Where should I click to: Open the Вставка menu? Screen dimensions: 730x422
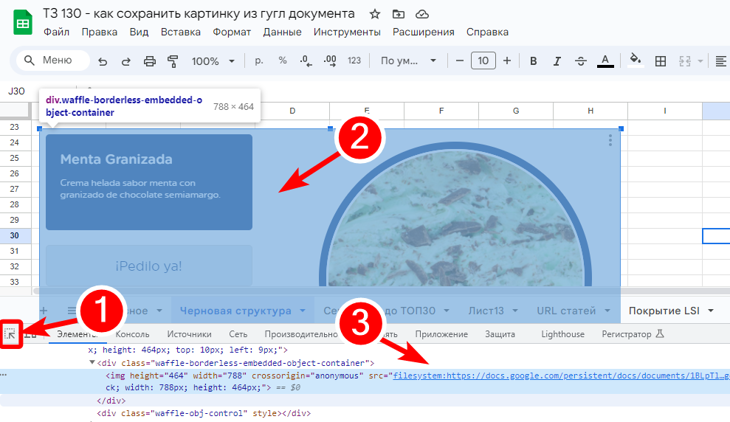coord(181,32)
